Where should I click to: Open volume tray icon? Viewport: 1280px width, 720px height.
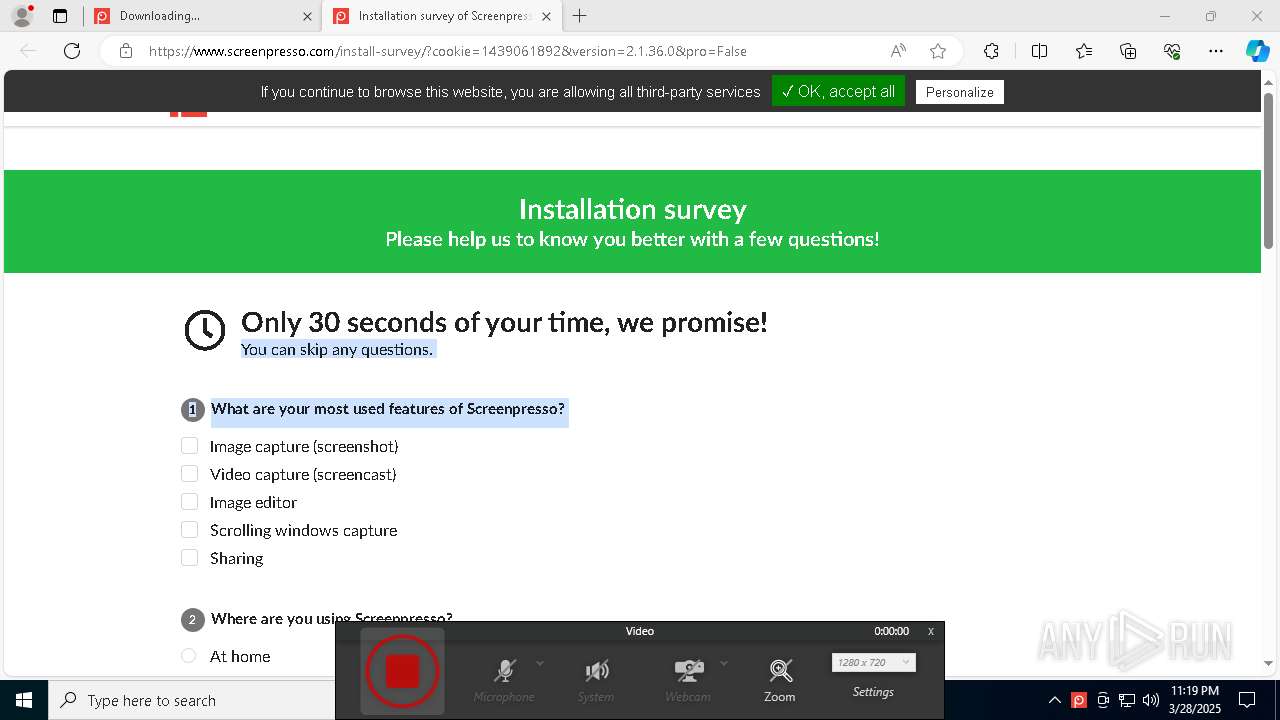coord(1151,700)
